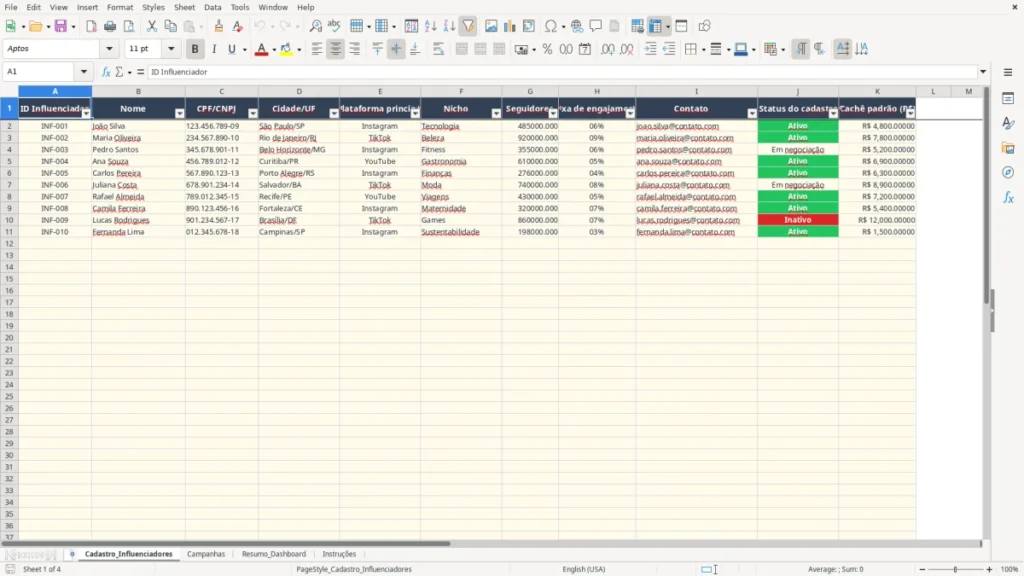Export as PDF icon
1024x576 pixels.
(91, 26)
